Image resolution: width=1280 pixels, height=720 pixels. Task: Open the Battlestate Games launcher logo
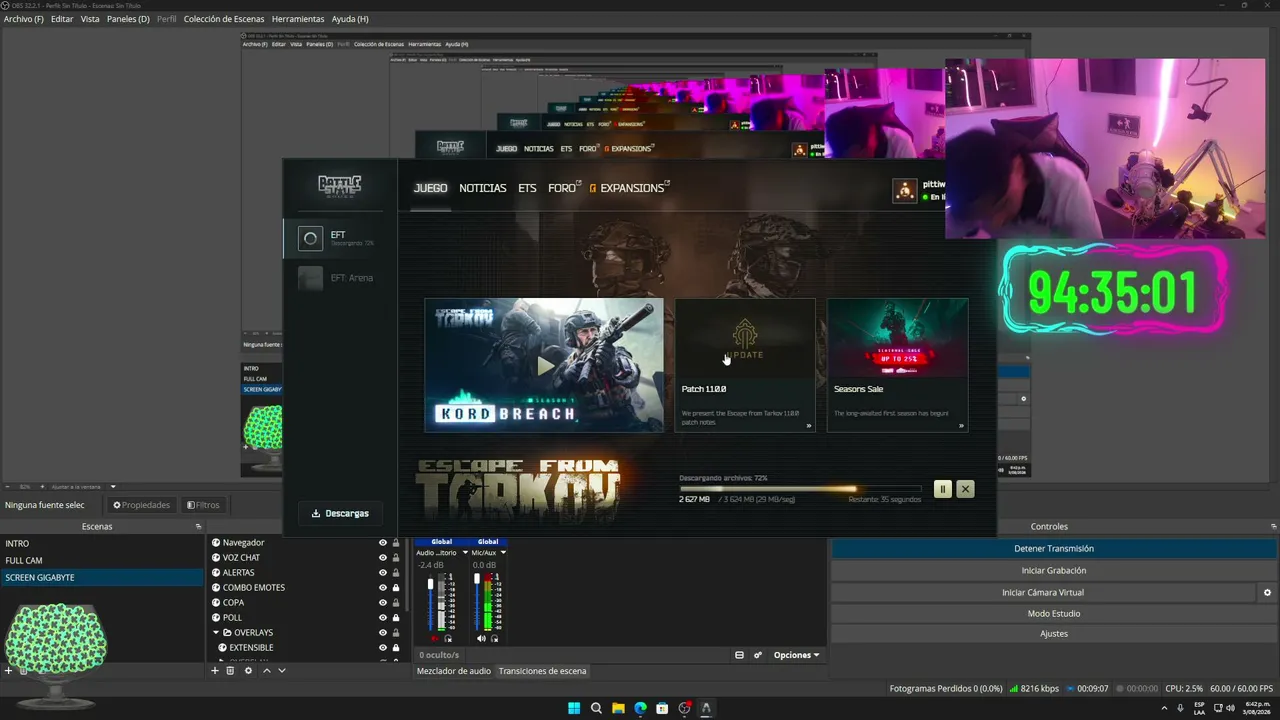339,186
